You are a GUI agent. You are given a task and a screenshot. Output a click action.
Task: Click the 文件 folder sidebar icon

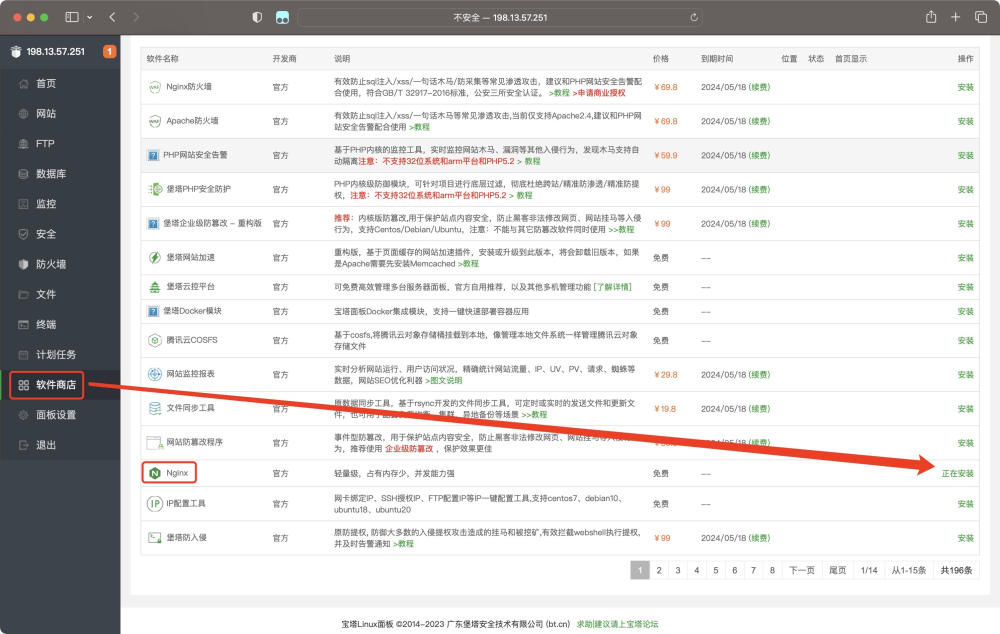click(24, 294)
